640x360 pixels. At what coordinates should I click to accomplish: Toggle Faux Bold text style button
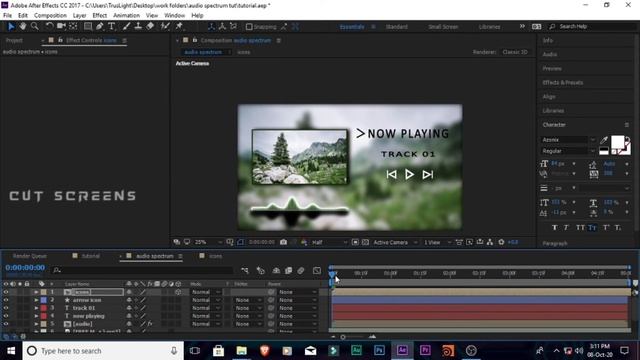click(x=554, y=228)
